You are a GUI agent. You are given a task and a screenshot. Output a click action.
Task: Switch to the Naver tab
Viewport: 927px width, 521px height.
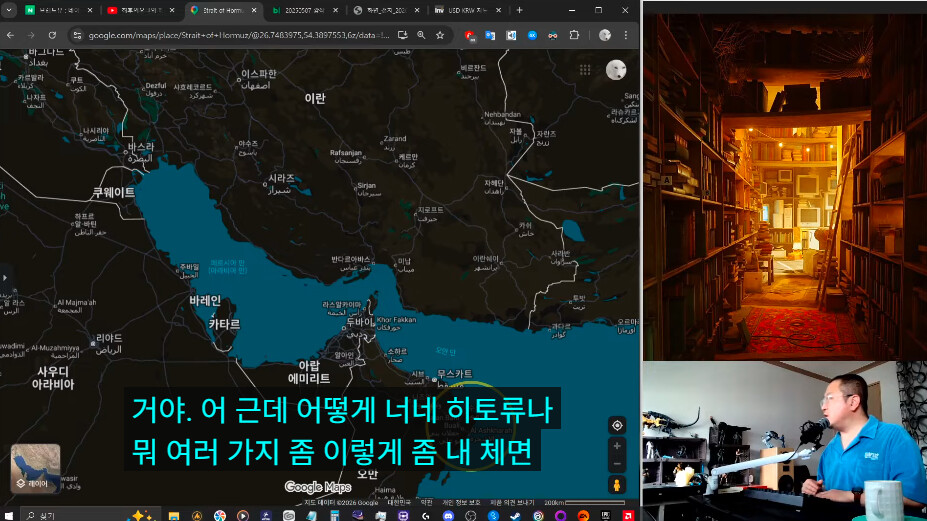tap(58, 10)
